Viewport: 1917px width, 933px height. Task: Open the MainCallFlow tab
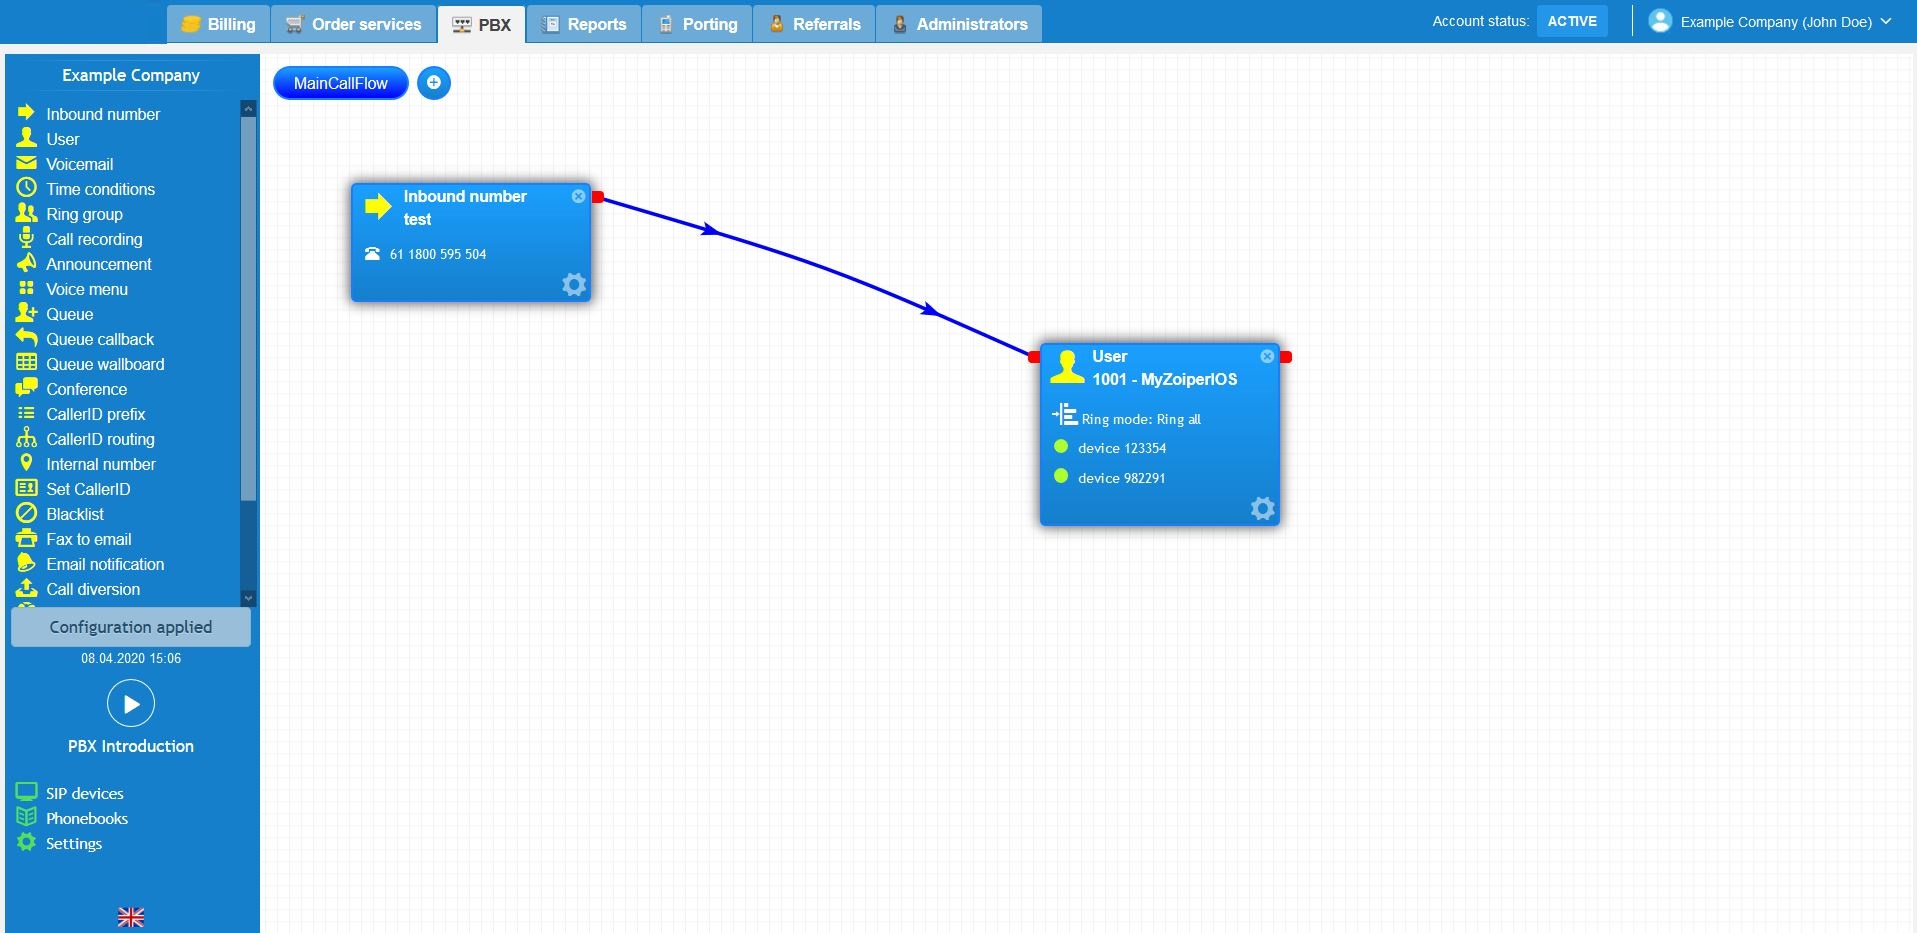(340, 83)
